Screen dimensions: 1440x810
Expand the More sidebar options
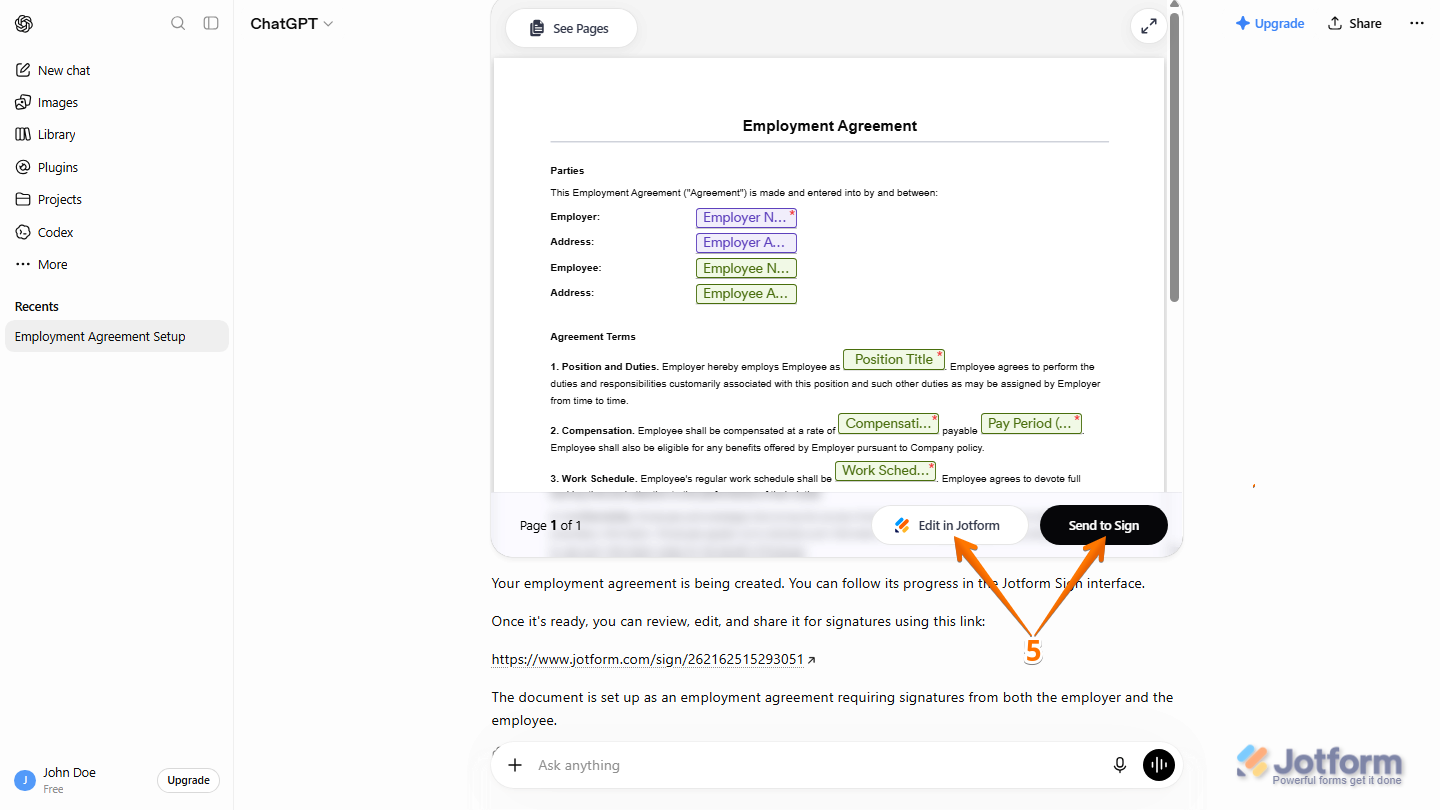(117, 264)
